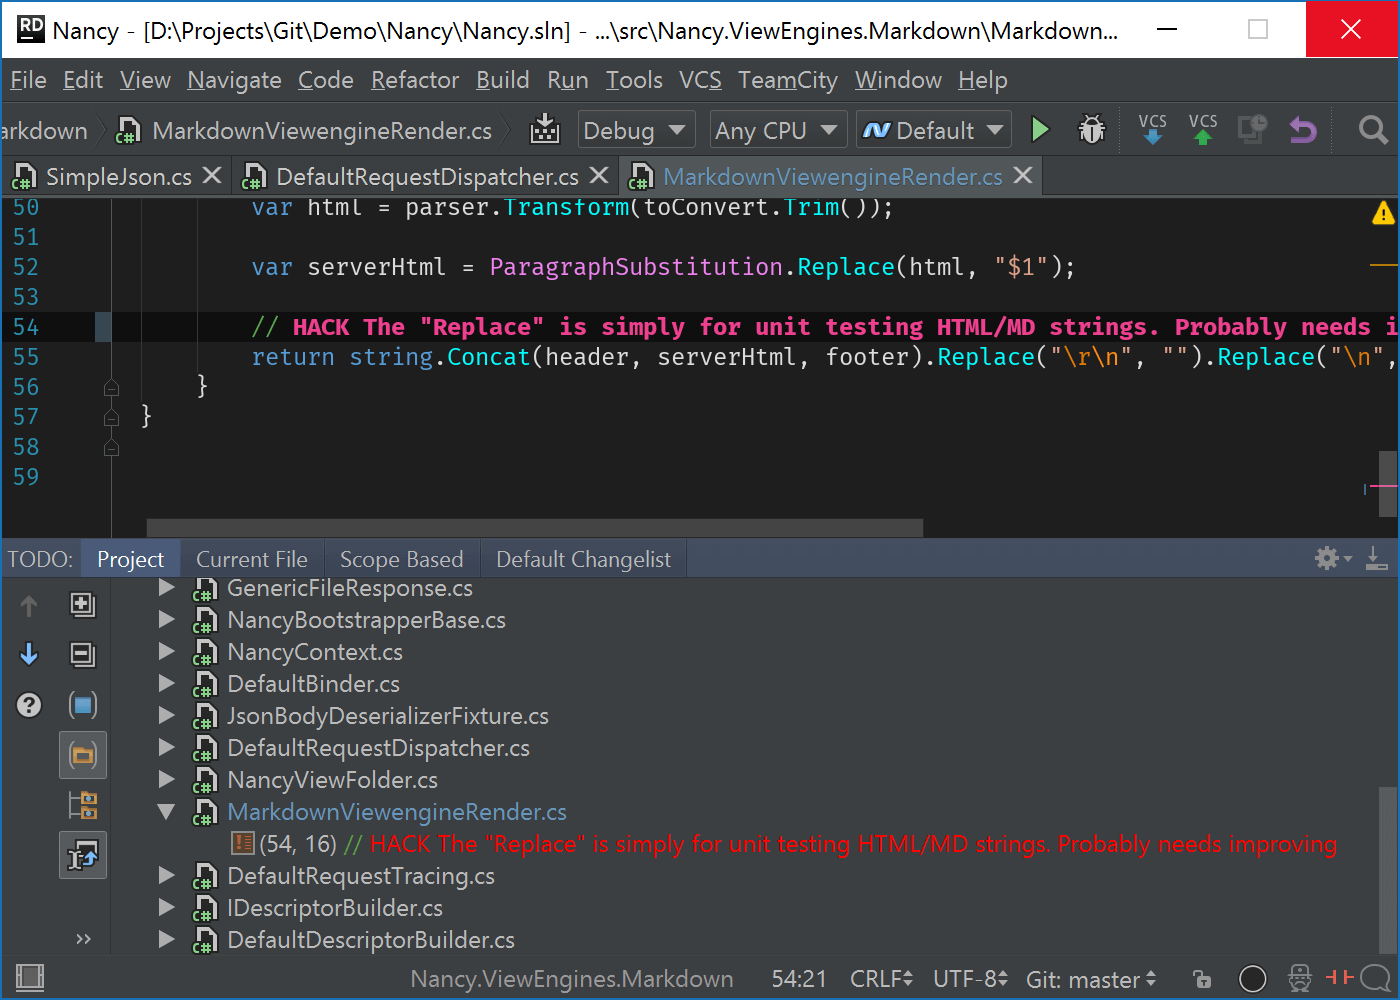Expand GenericFileResponse.cs TODO node
Screen dimensions: 1400x1000
[x=166, y=588]
